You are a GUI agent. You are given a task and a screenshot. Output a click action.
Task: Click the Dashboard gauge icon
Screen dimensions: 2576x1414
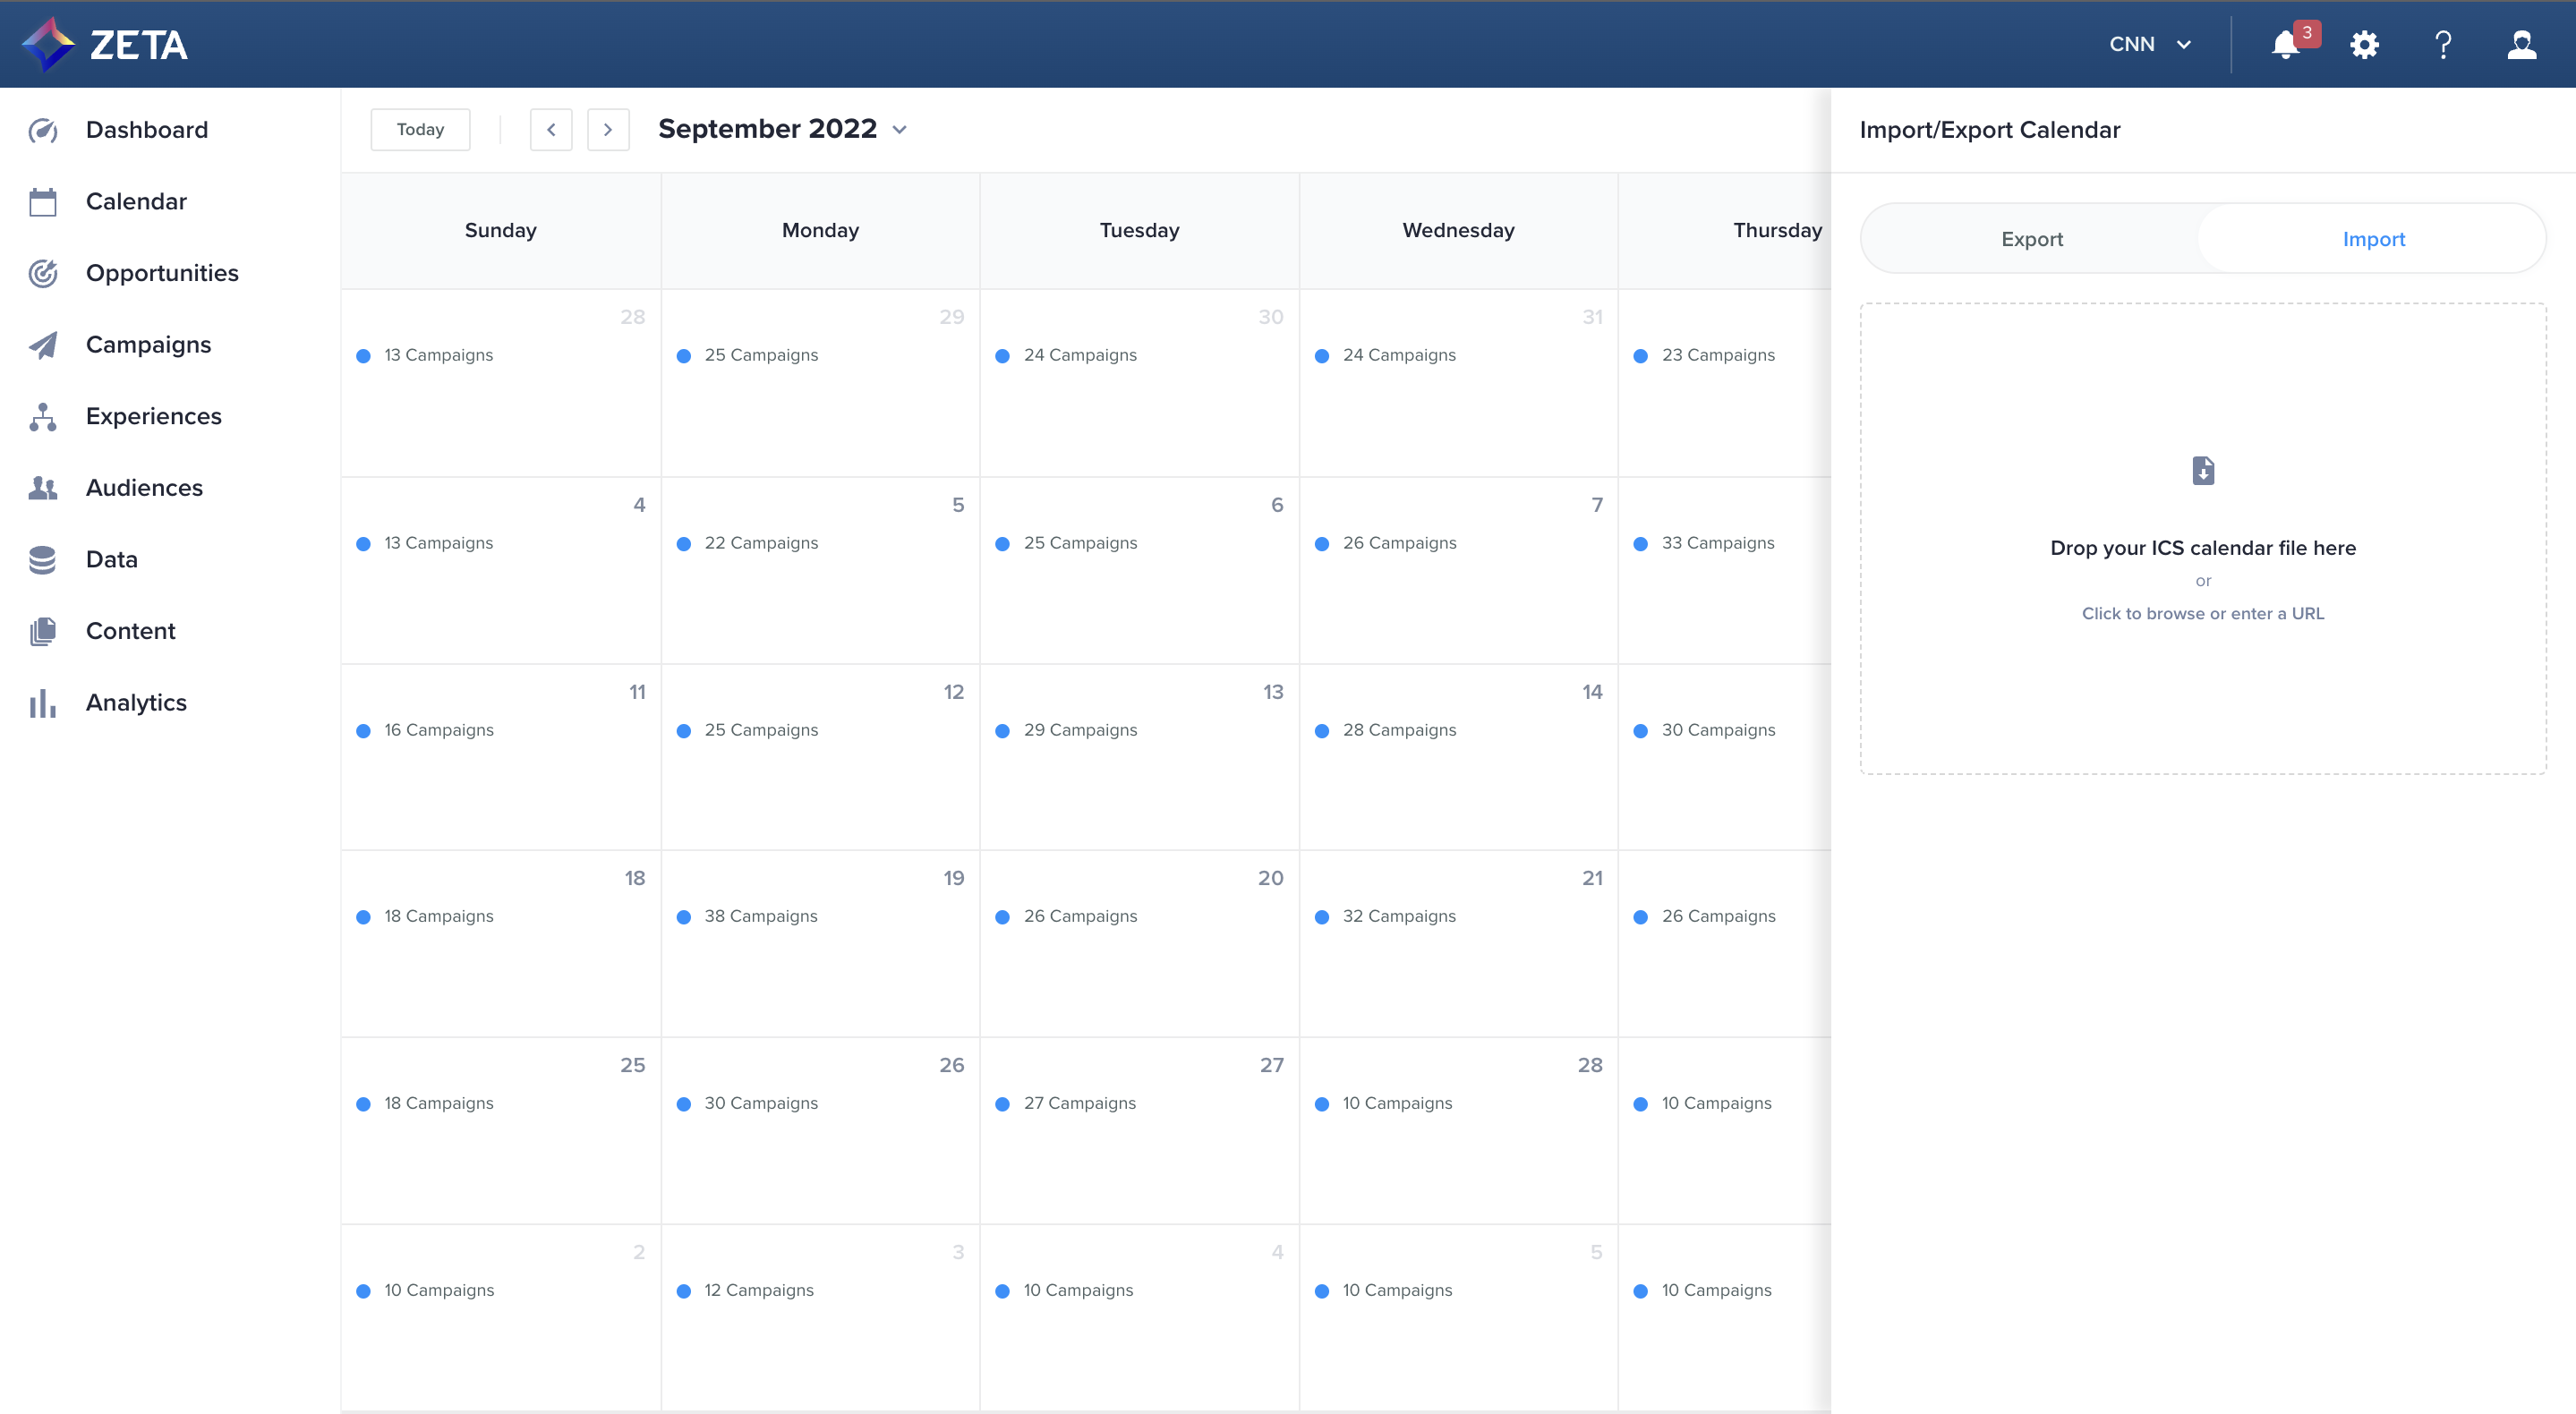click(43, 130)
